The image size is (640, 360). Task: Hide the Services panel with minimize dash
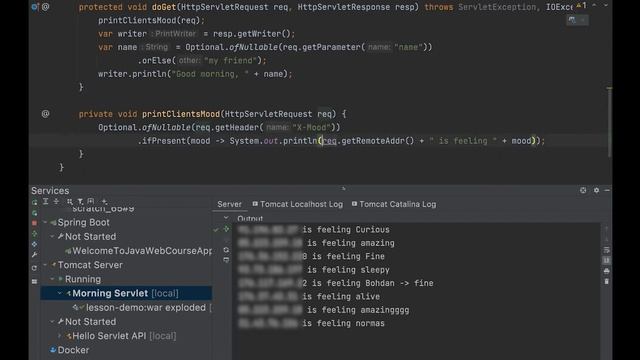point(607,190)
